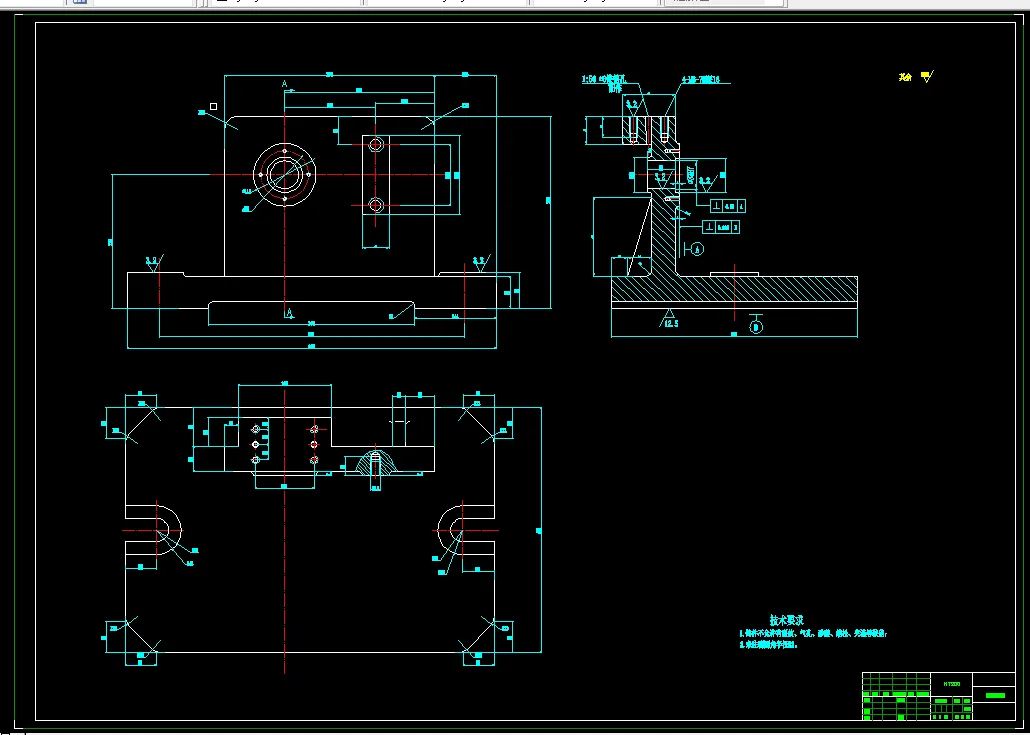Select the 3.2 roughness symbol on right base step

[x=481, y=263]
